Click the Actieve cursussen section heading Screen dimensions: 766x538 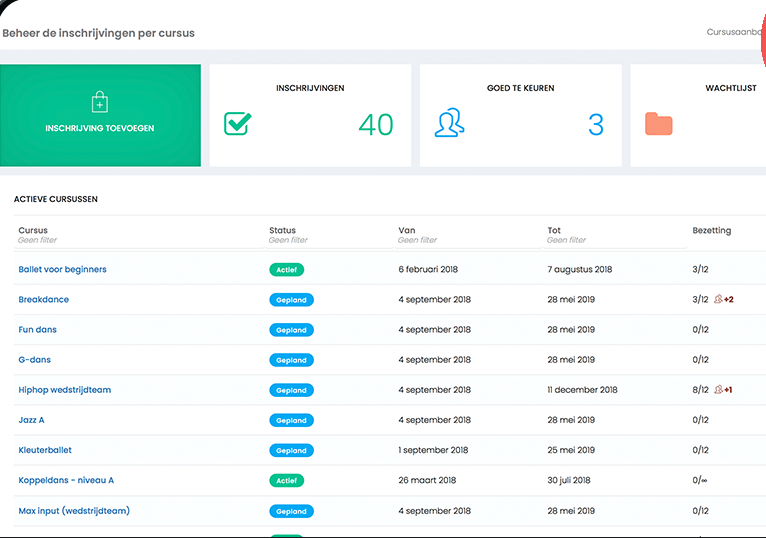point(56,199)
